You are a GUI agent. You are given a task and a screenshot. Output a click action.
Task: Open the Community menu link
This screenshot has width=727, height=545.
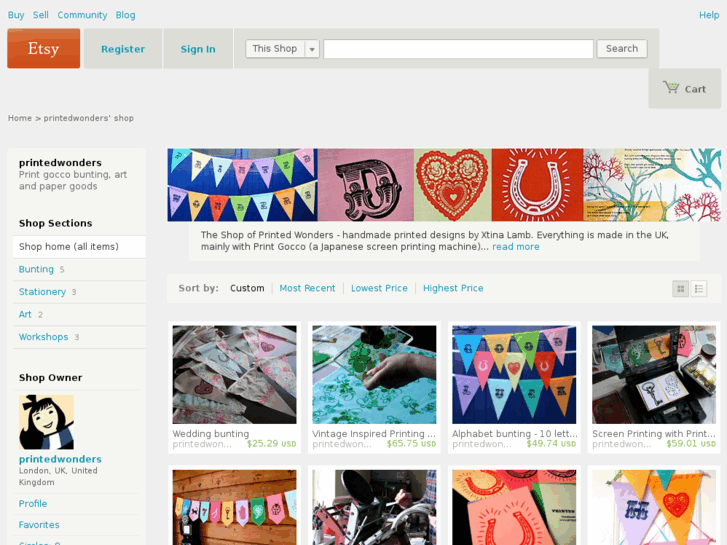click(x=82, y=15)
